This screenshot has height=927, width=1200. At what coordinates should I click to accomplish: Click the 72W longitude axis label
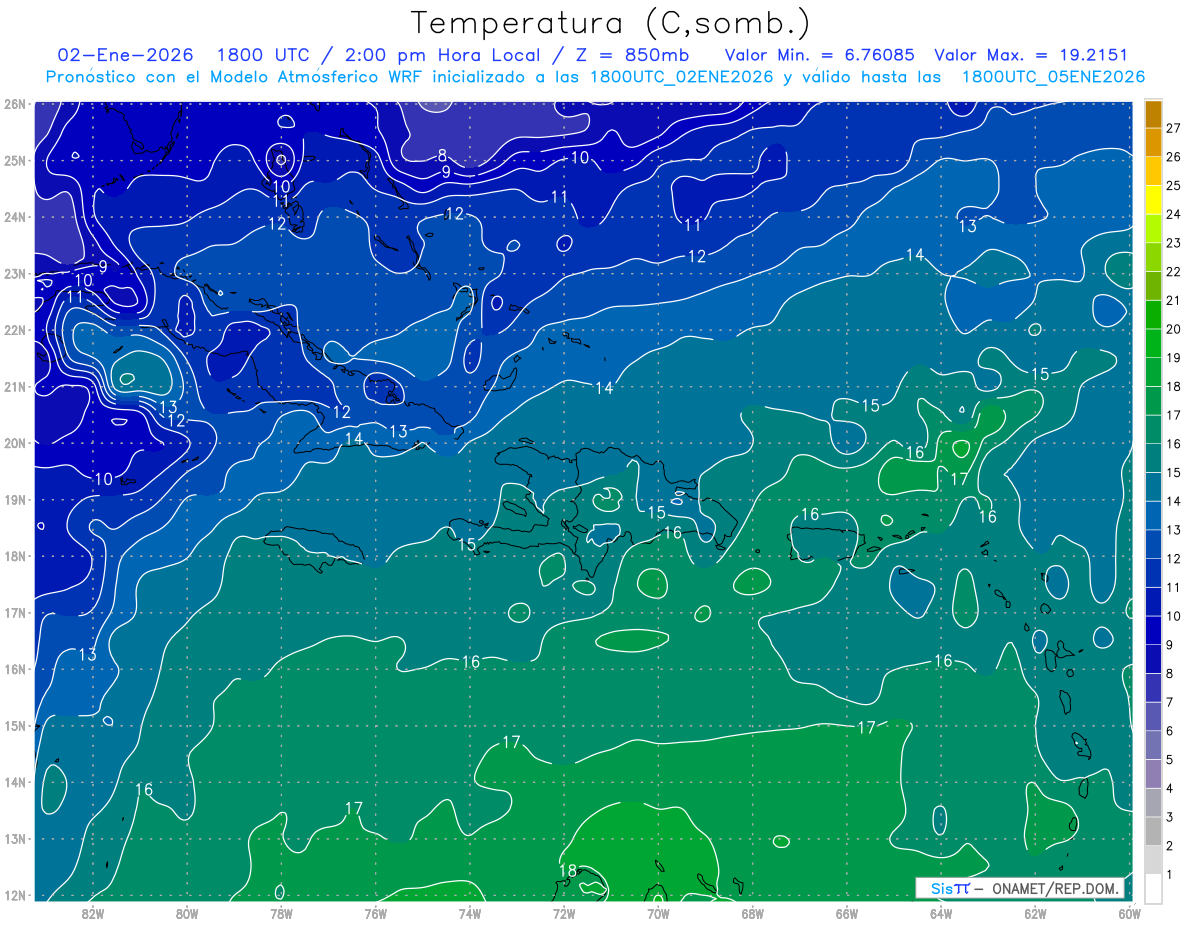[564, 913]
